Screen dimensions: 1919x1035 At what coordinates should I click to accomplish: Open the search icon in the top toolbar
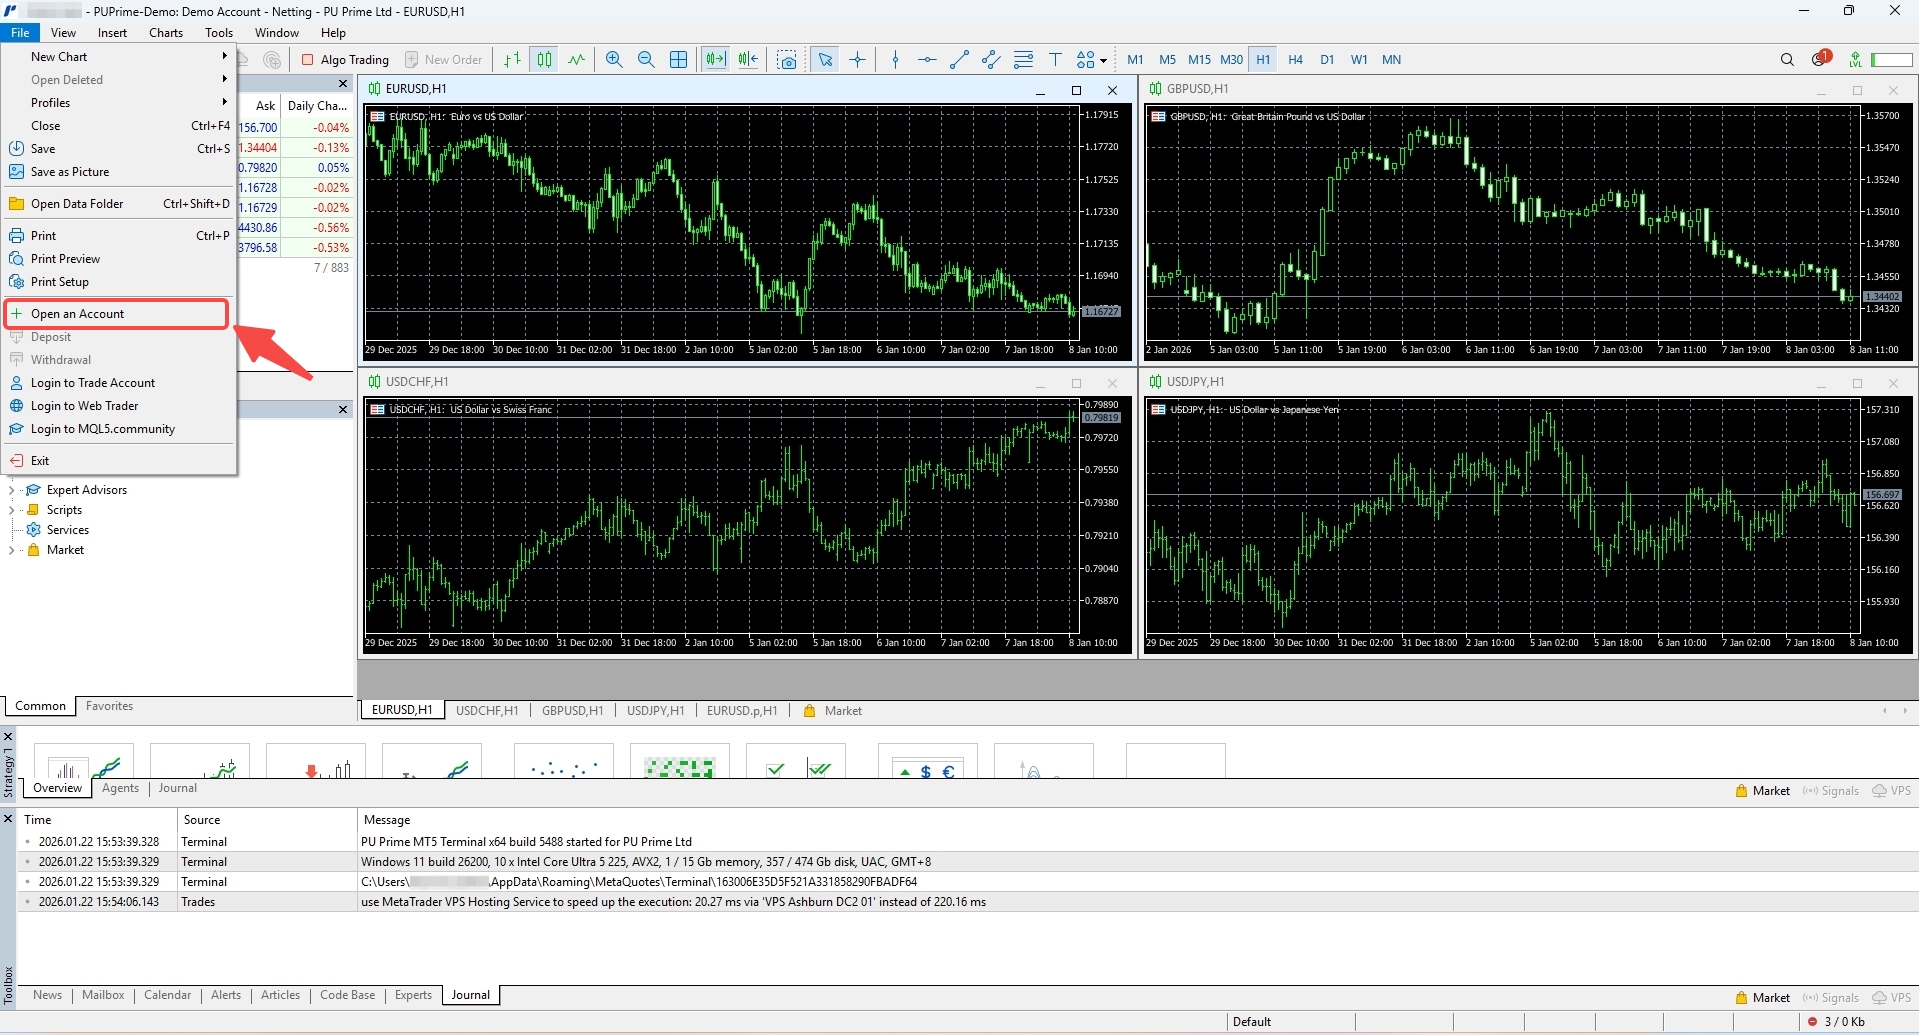click(x=1787, y=59)
